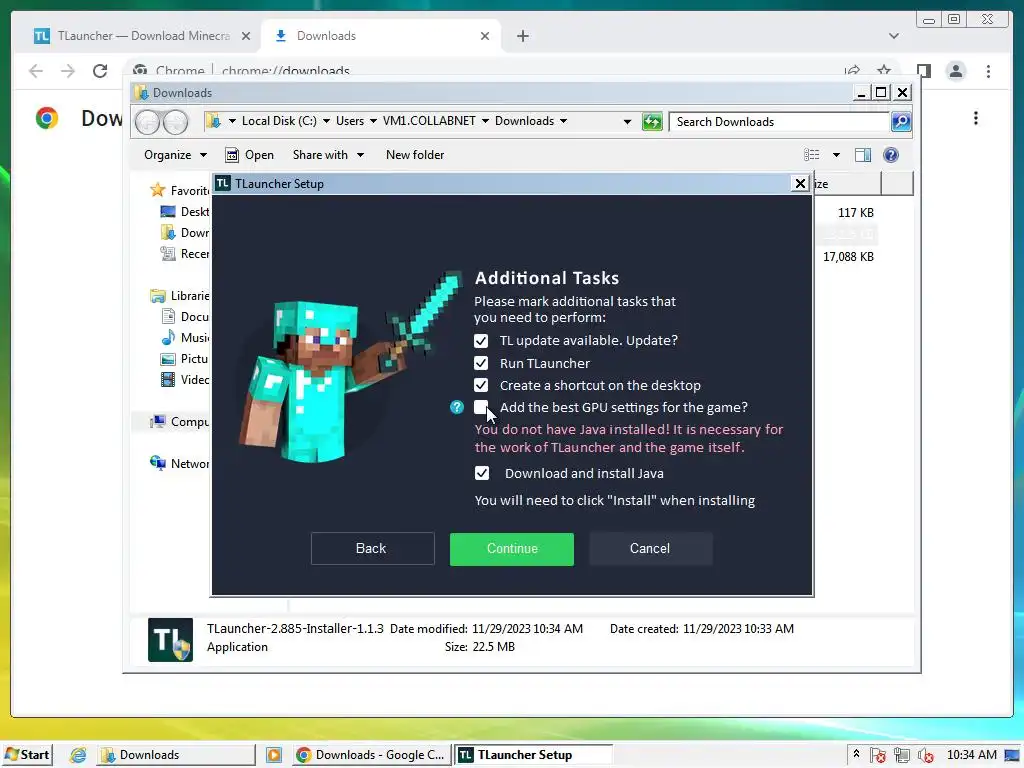
Task: Select Libraries in navigation pane
Action: [180, 296]
